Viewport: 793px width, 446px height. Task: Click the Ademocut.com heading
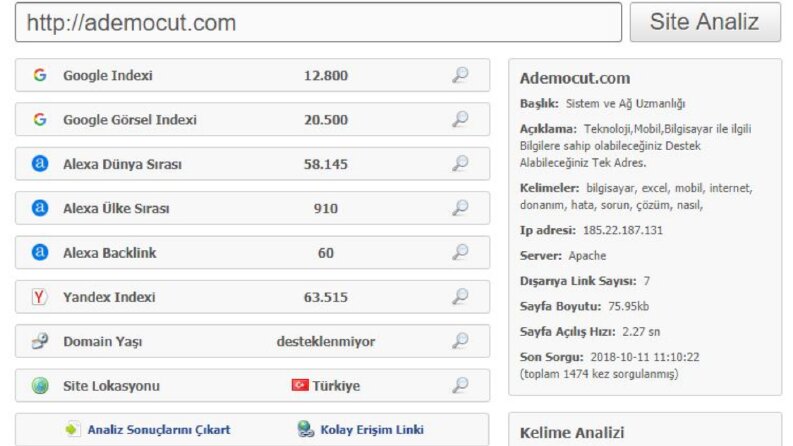click(575, 78)
